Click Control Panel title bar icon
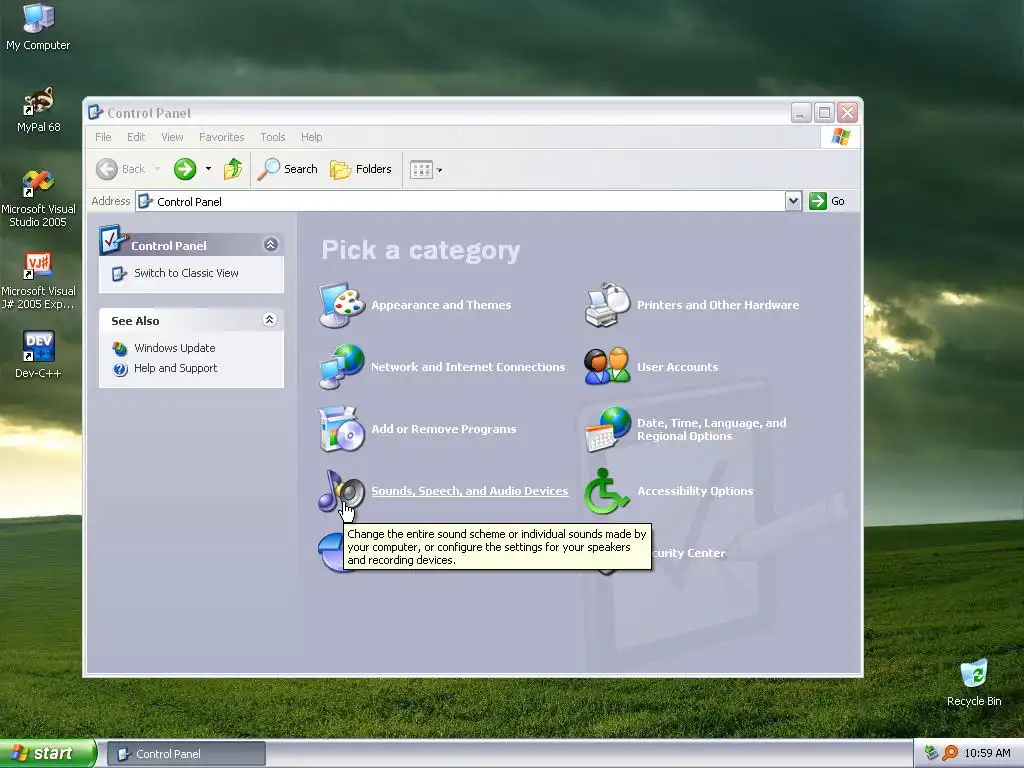The height and width of the screenshot is (768, 1024). click(95, 112)
